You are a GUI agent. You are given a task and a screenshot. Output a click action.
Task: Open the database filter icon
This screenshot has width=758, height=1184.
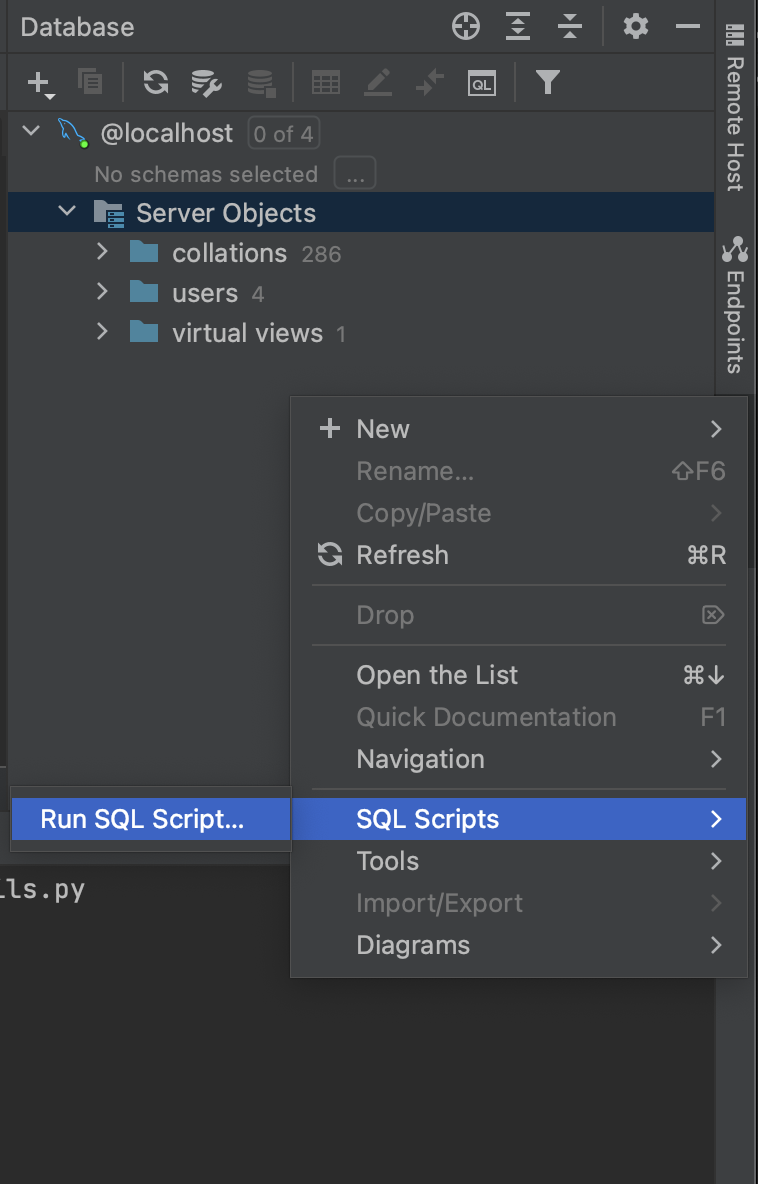(x=549, y=82)
